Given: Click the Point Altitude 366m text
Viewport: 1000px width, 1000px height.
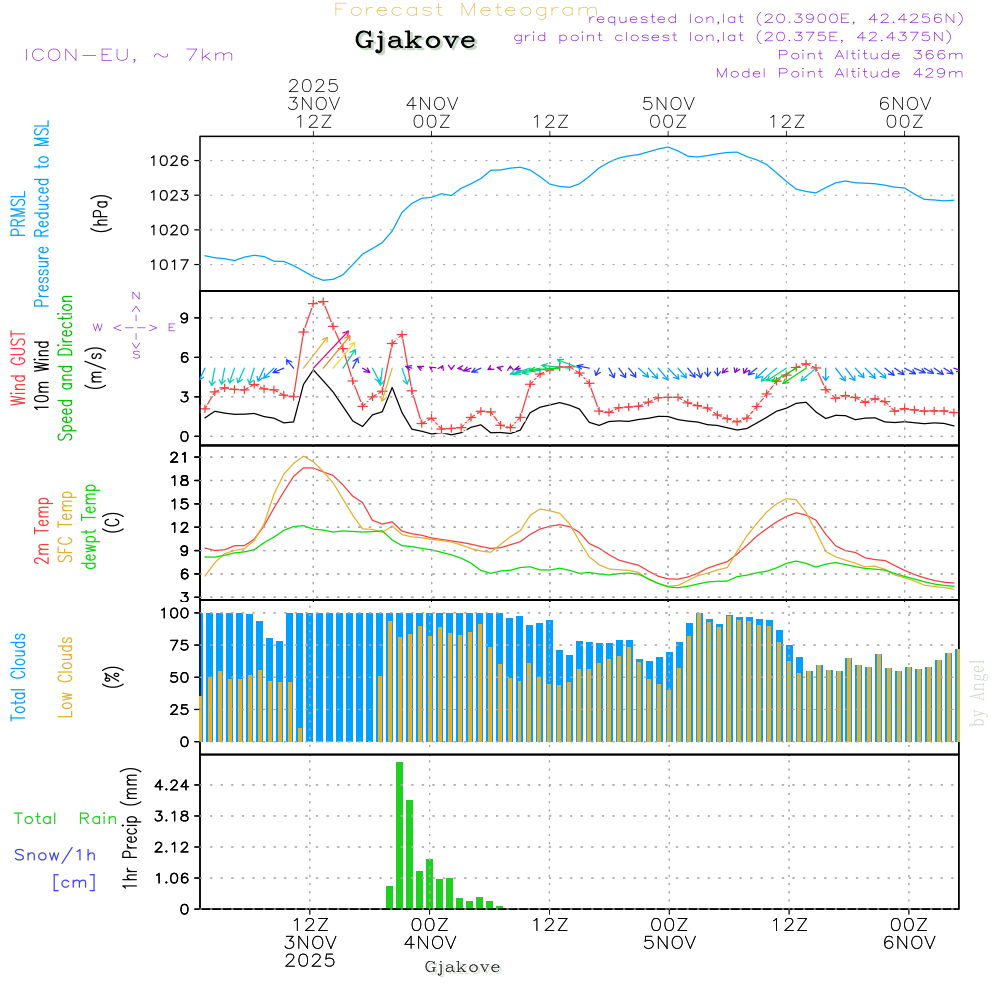Looking at the screenshot, I should 870,55.
